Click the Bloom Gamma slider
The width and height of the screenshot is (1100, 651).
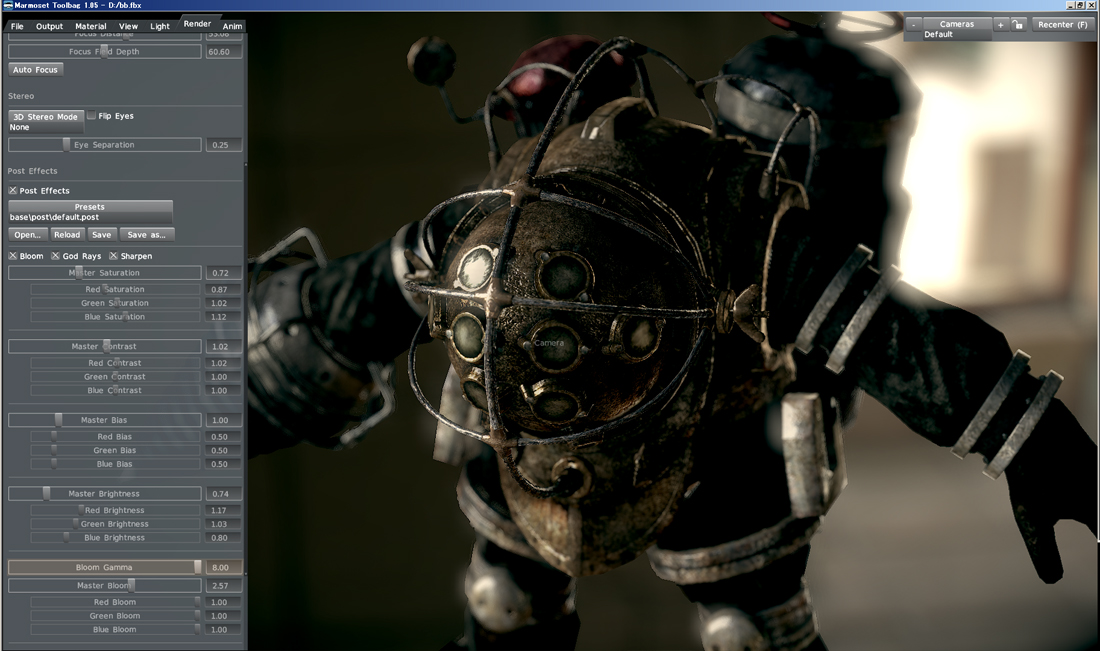click(x=105, y=568)
